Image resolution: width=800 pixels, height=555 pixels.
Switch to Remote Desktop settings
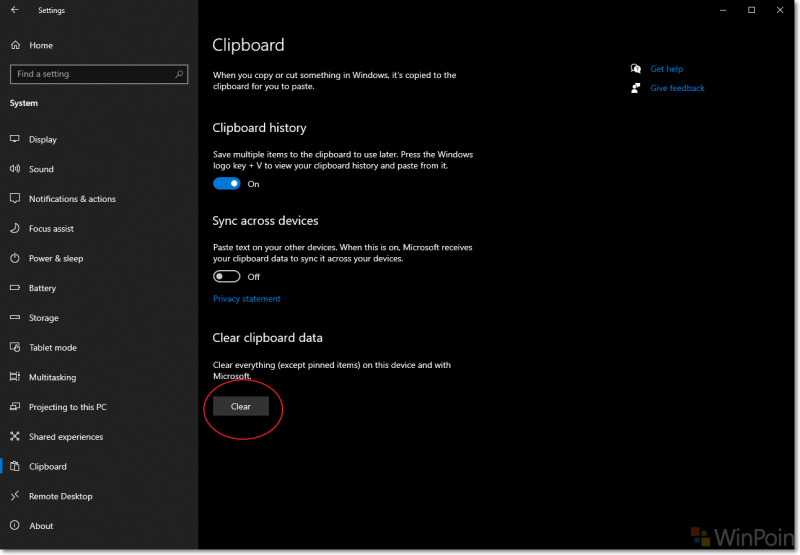(61, 496)
